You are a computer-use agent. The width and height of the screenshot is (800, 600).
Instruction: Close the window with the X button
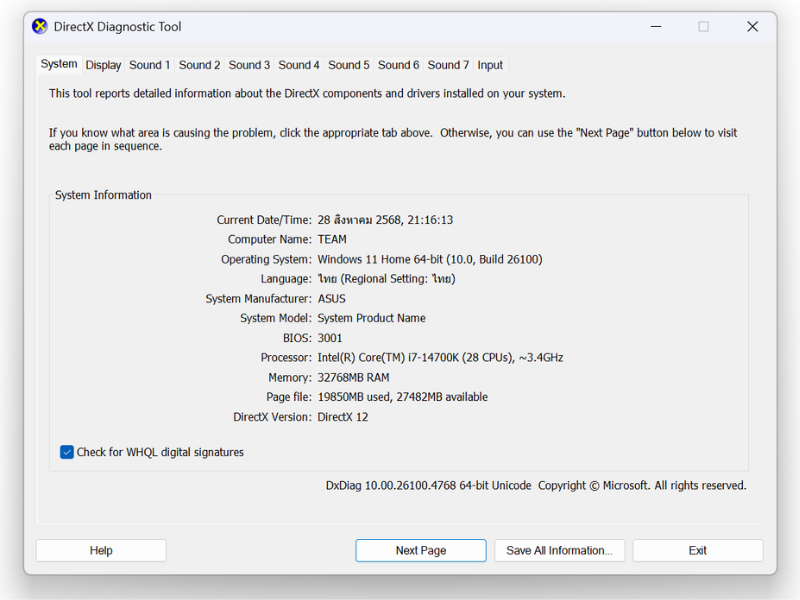point(752,27)
